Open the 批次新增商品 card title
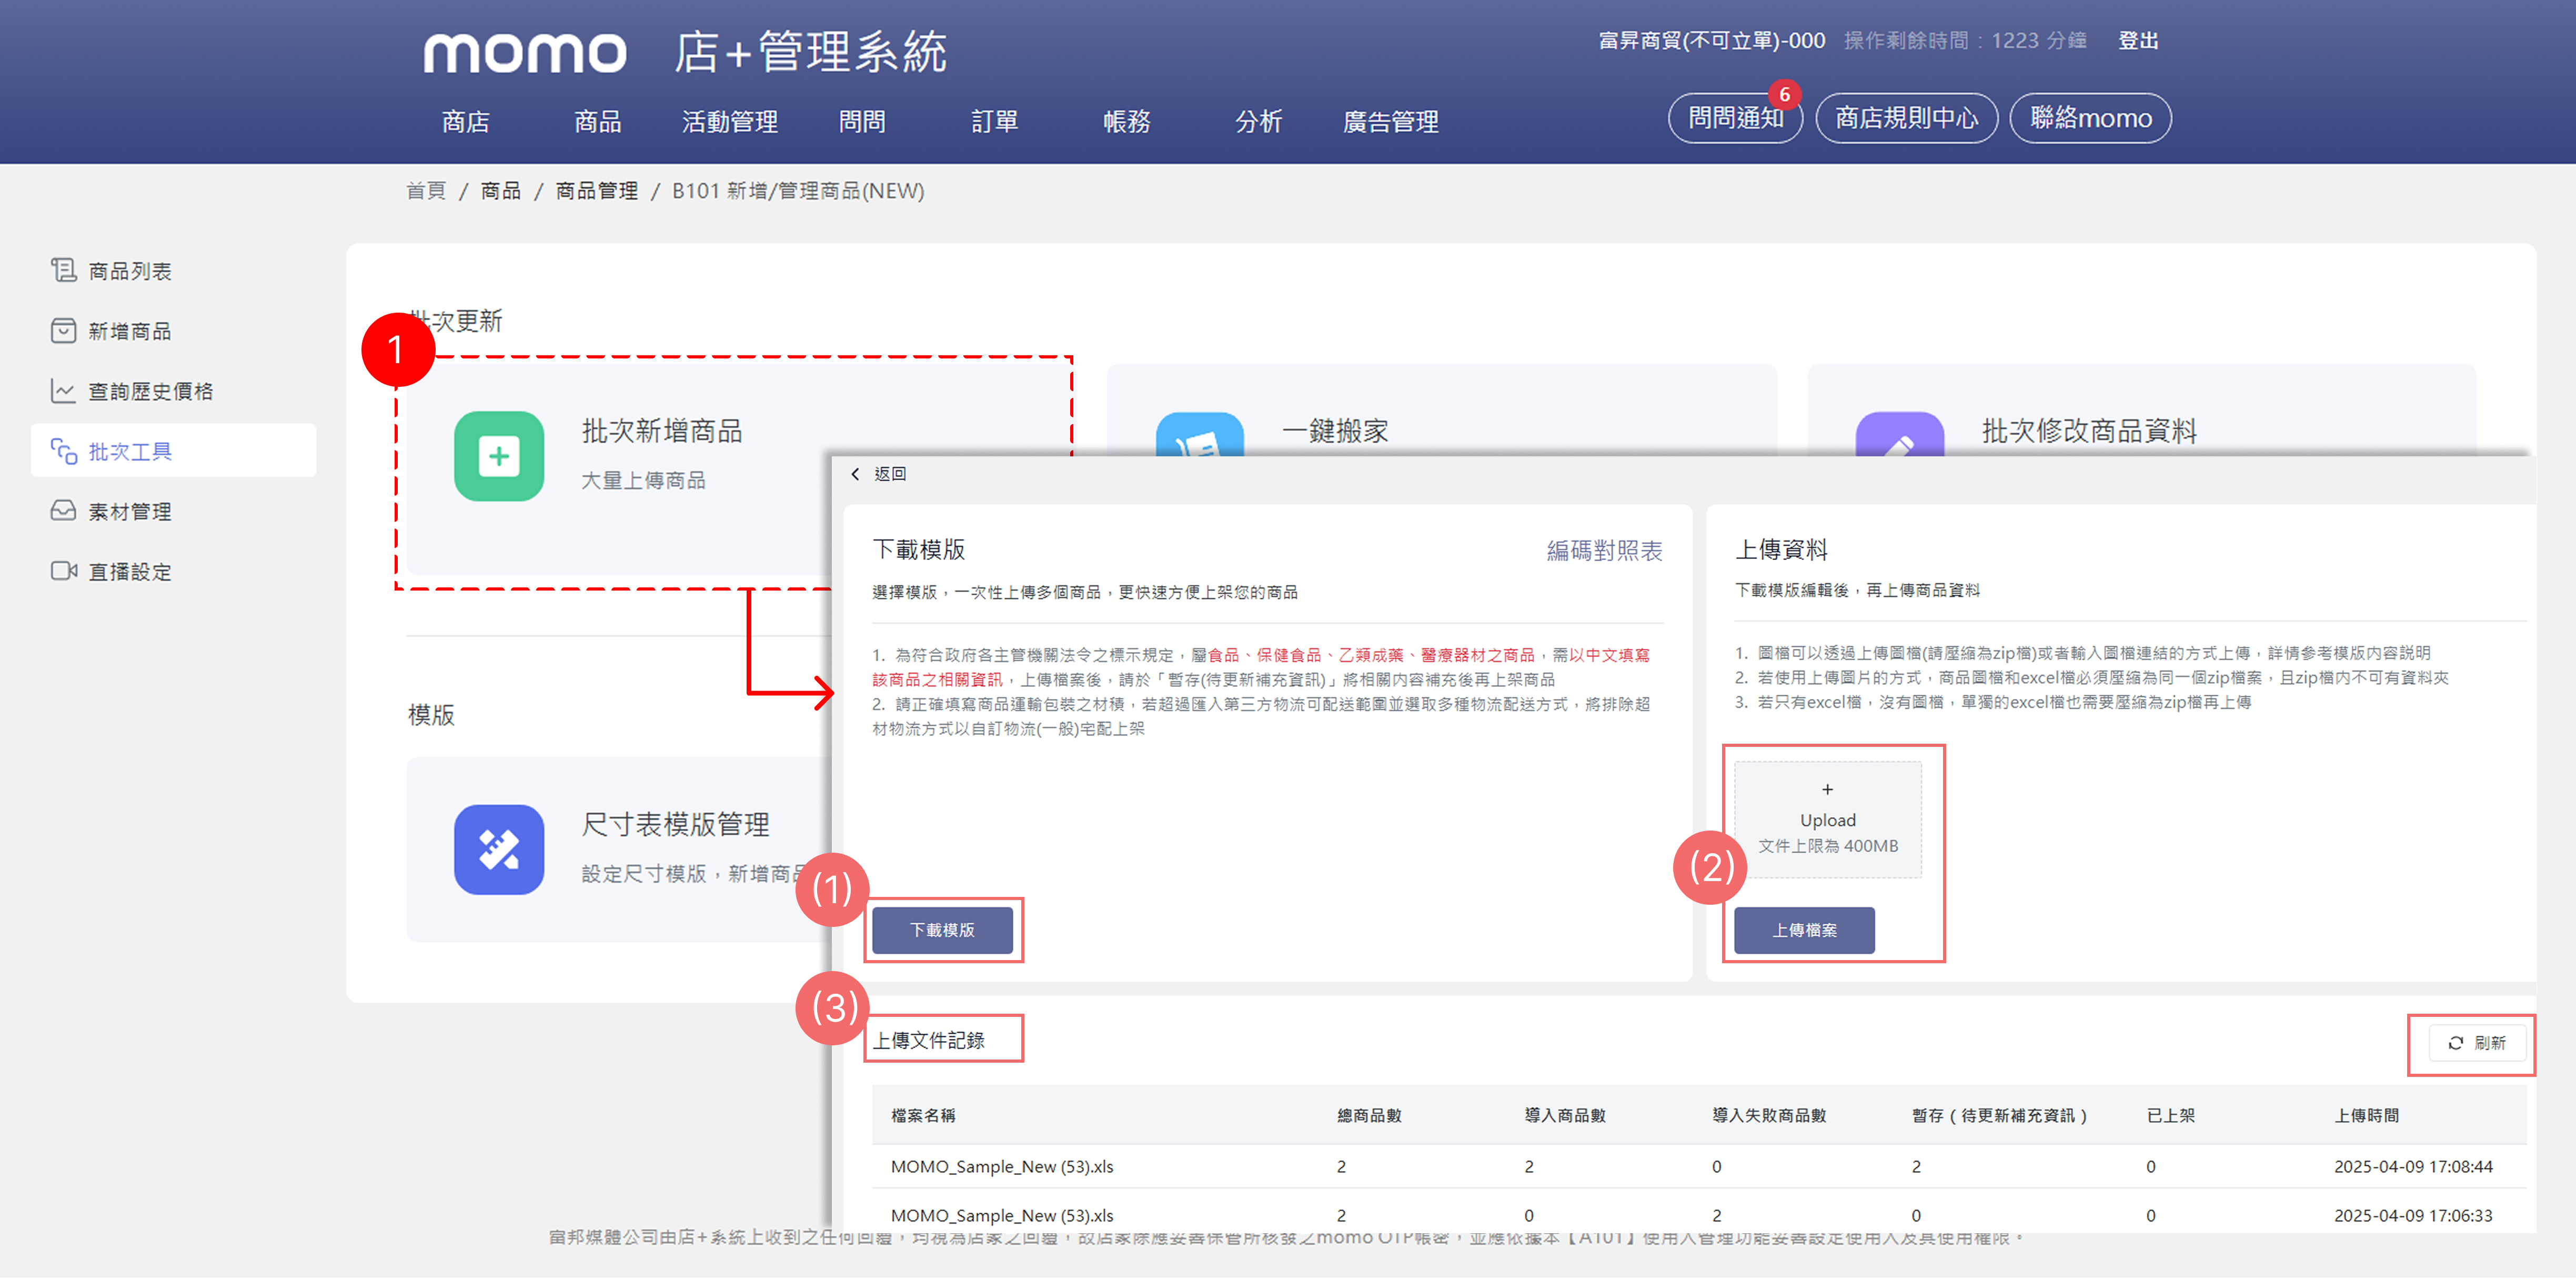This screenshot has width=2576, height=1279. coord(662,431)
